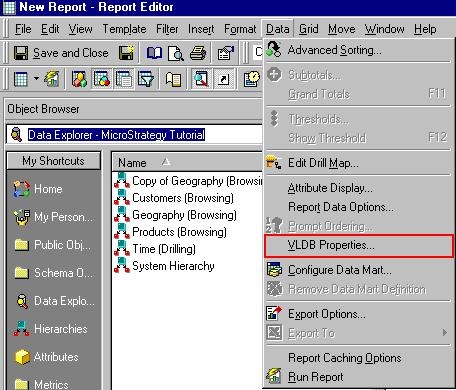Click the clock schedule icon
The height and width of the screenshot is (390, 456).
pyautogui.click(x=251, y=79)
